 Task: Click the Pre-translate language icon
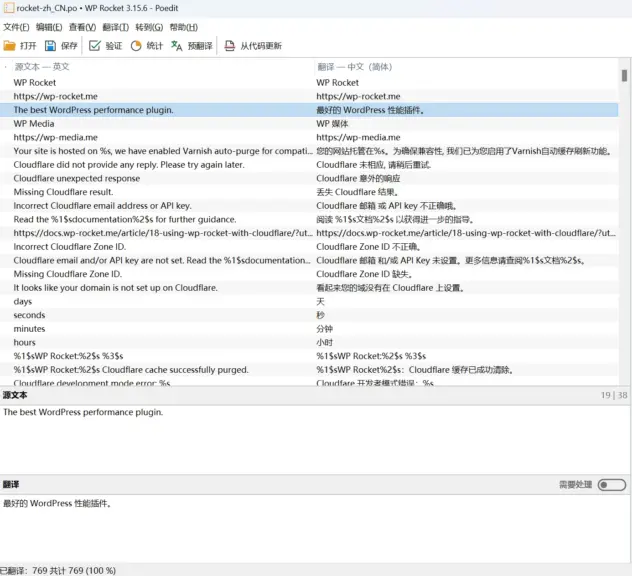coord(177,46)
